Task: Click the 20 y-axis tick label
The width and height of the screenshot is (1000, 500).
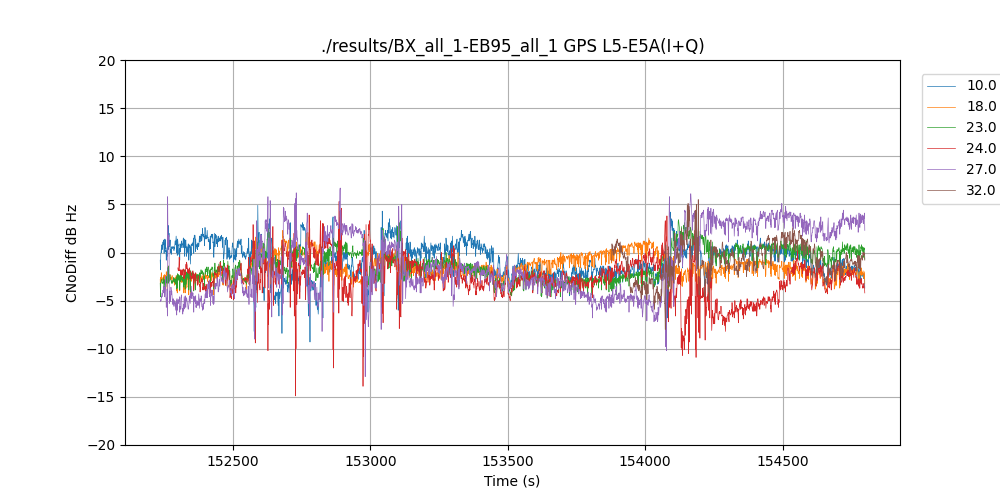Action: [108, 61]
